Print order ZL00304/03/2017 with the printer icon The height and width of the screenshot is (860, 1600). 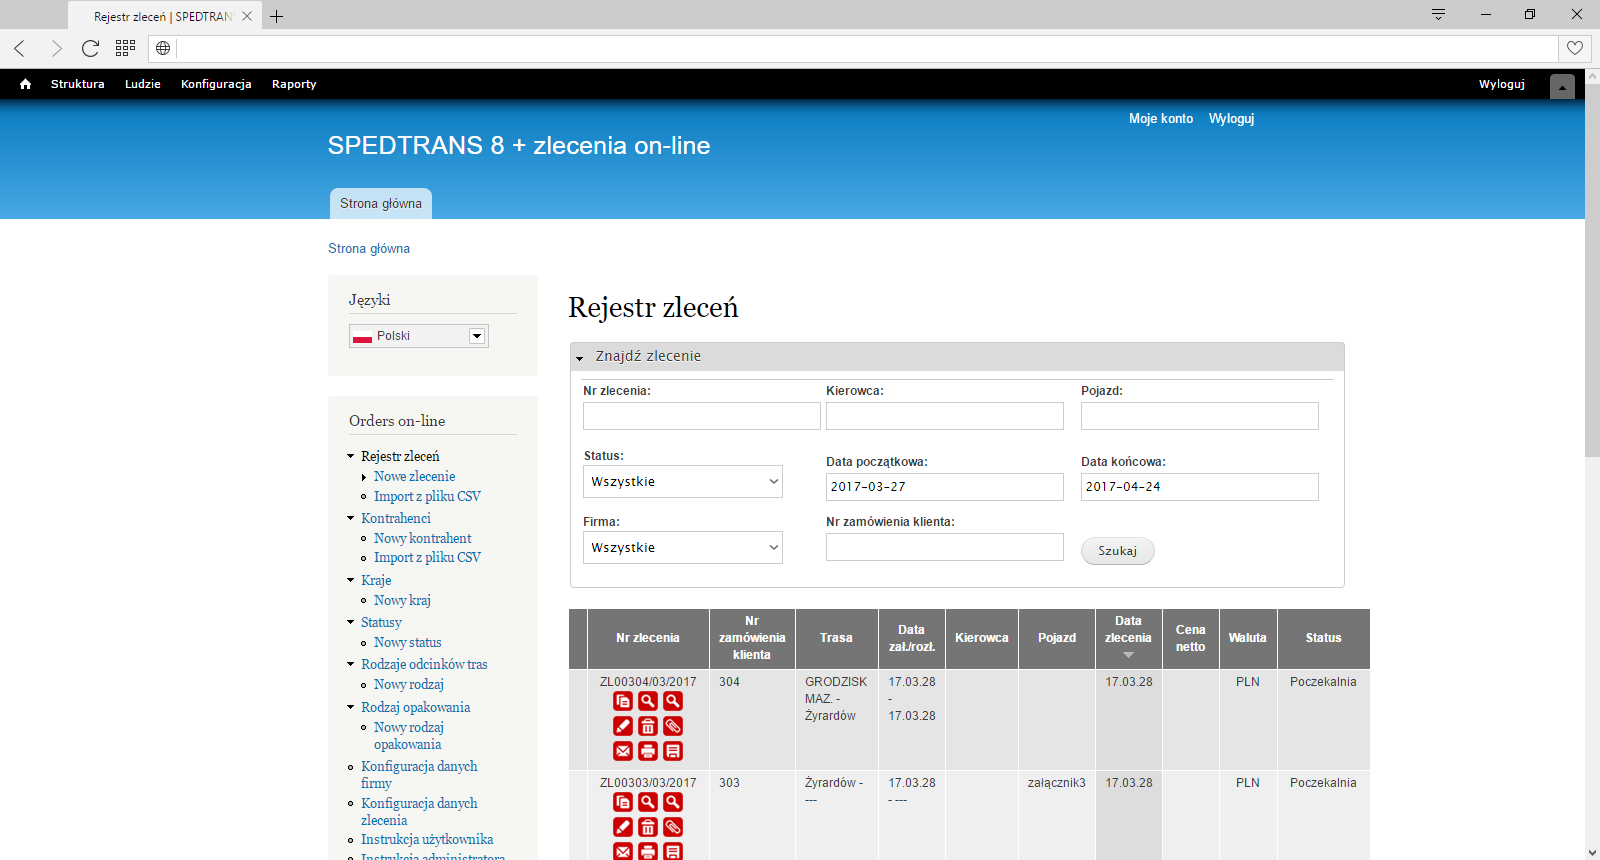(648, 751)
